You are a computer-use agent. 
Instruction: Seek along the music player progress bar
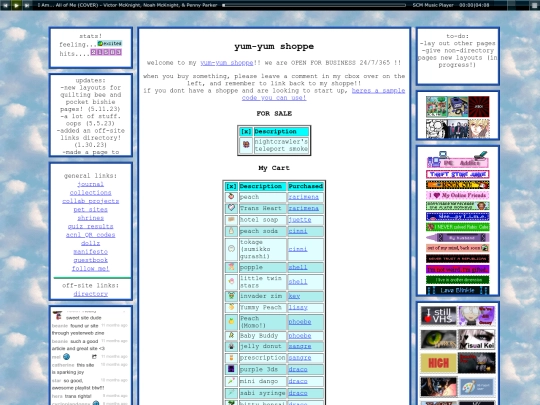coord(314,5)
